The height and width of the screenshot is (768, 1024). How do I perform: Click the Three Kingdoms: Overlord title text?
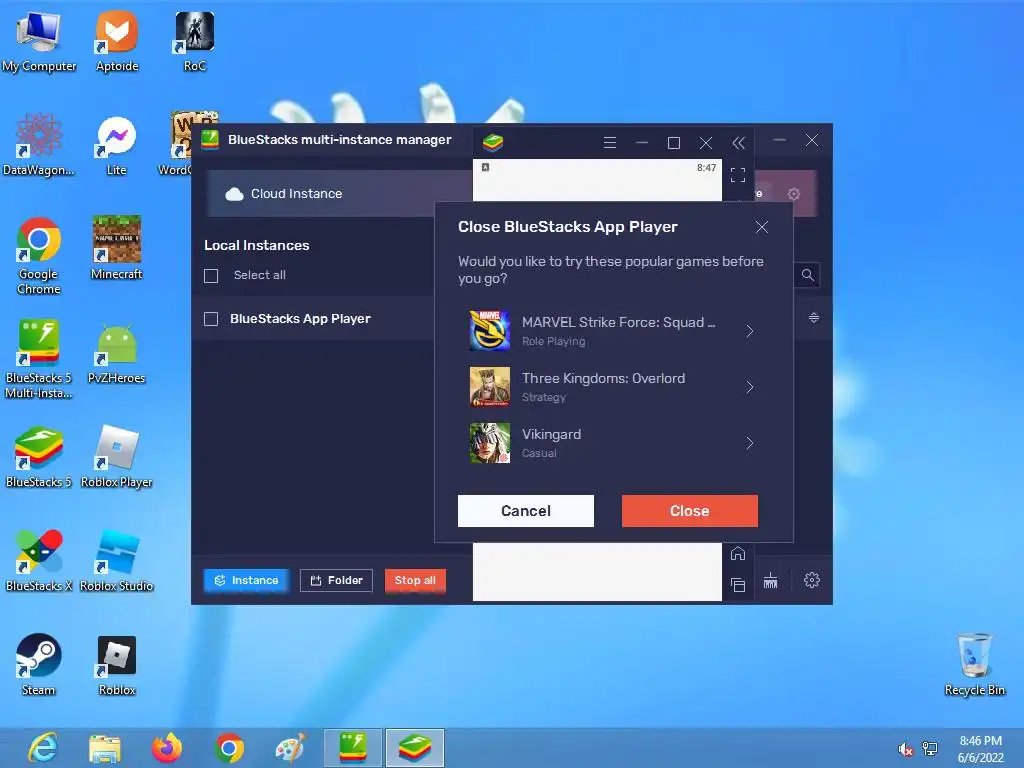603,378
